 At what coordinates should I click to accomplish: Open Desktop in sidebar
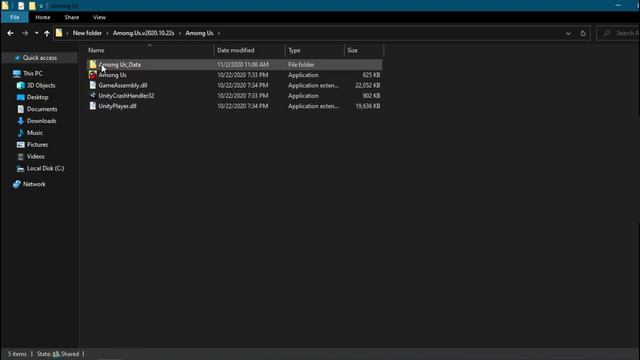tap(38, 97)
